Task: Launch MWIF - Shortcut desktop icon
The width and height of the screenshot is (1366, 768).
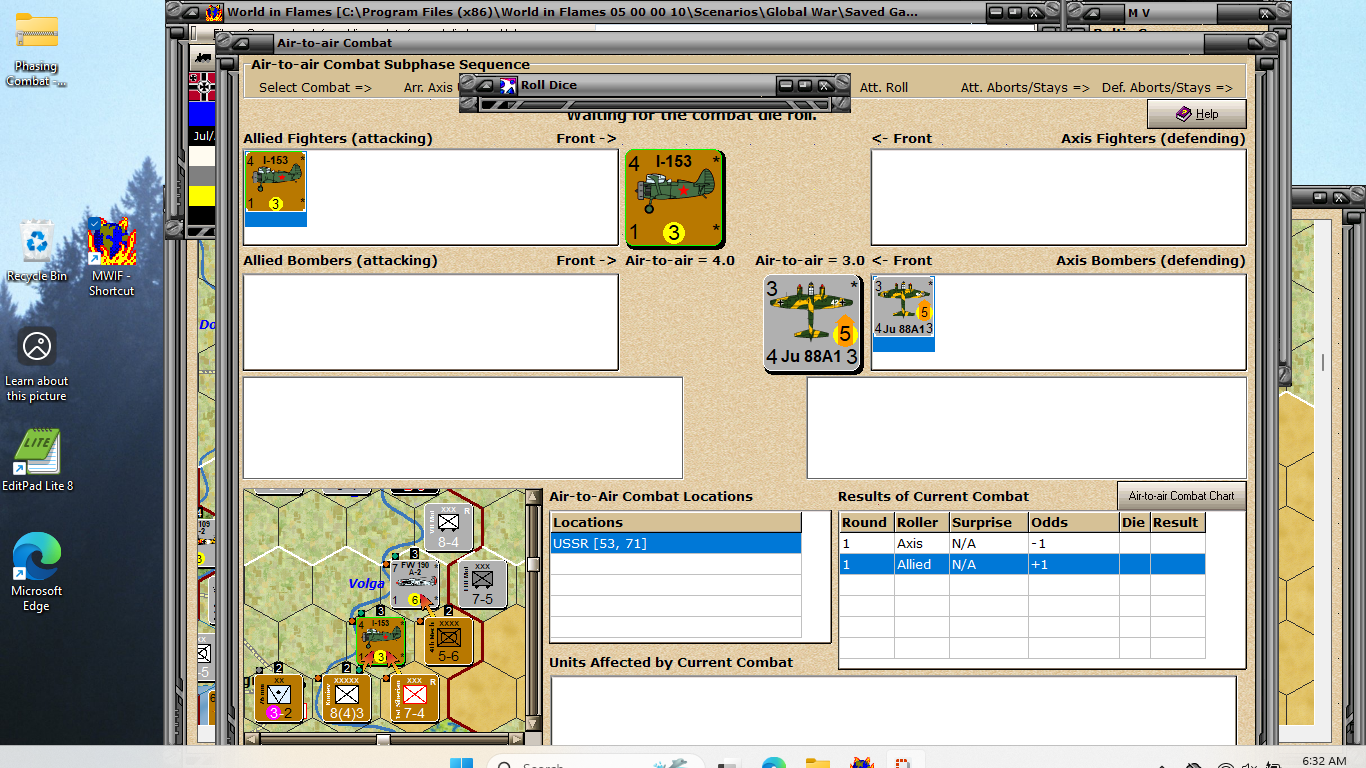Action: [111, 257]
